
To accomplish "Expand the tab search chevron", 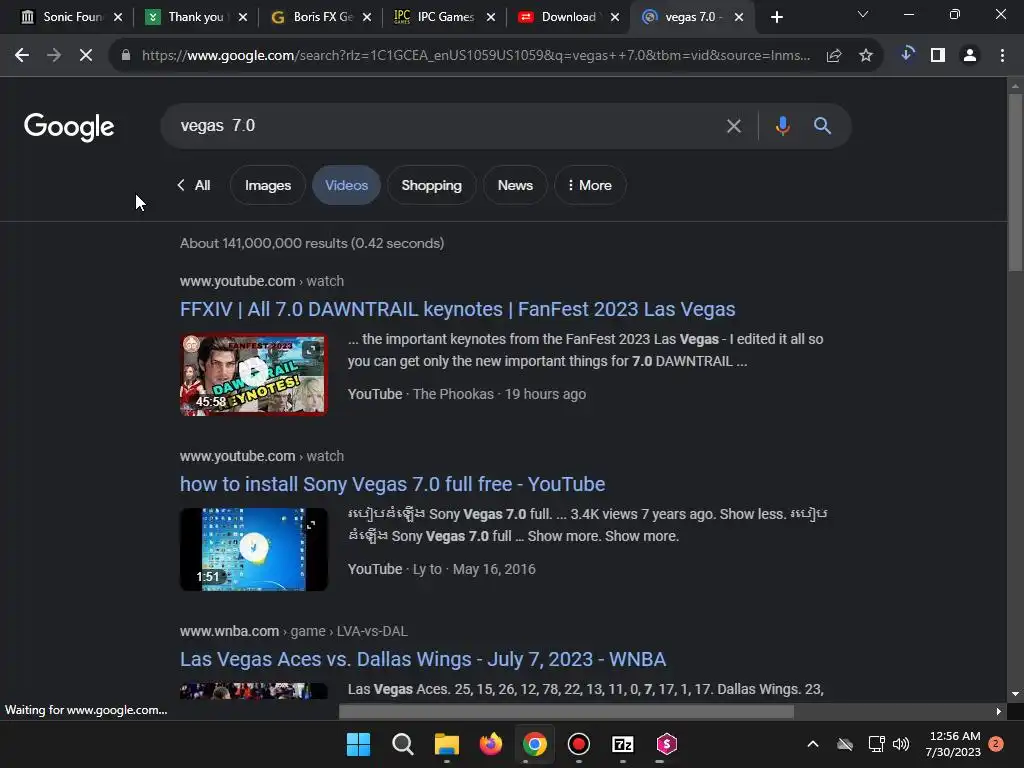I will [x=863, y=14].
